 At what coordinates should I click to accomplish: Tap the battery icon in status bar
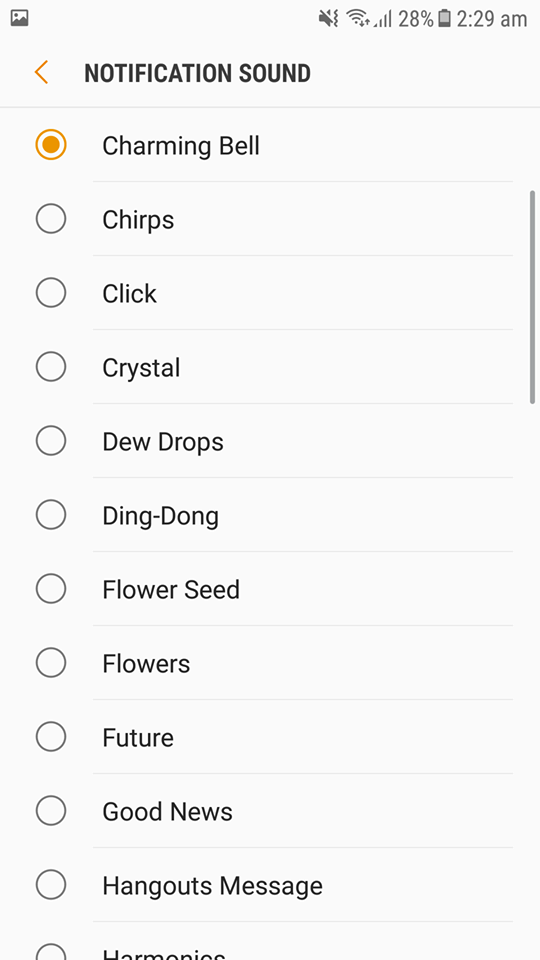click(x=444, y=19)
